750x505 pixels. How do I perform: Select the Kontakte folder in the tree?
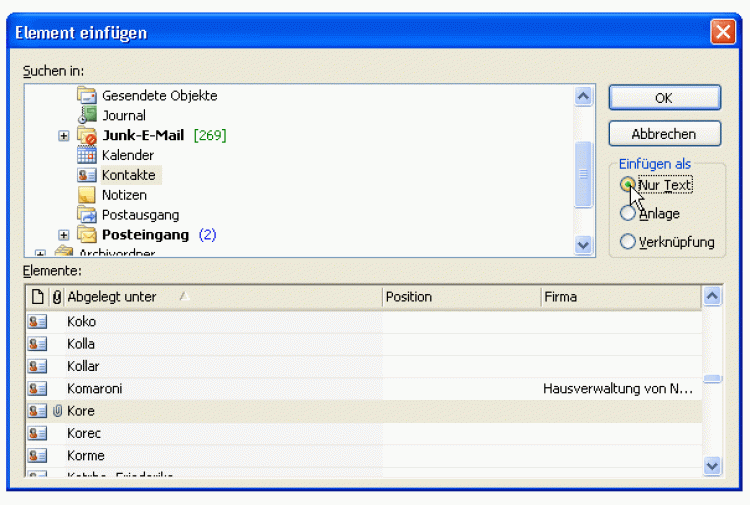[127, 175]
